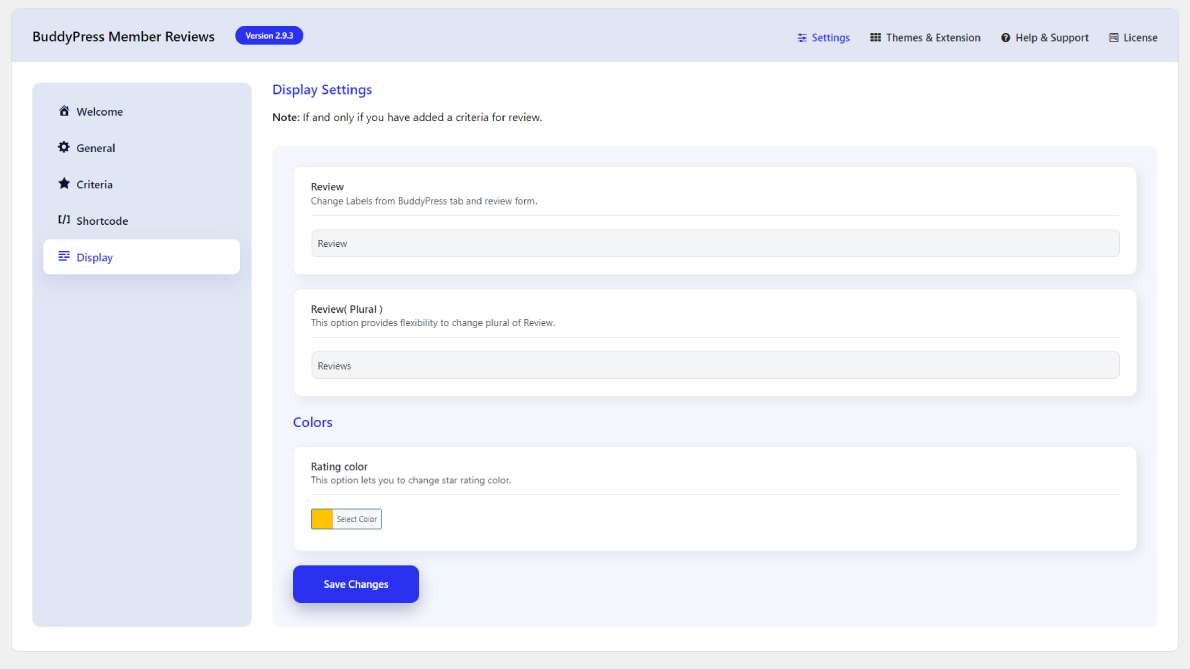Click the Settings sliders icon

click(x=802, y=37)
